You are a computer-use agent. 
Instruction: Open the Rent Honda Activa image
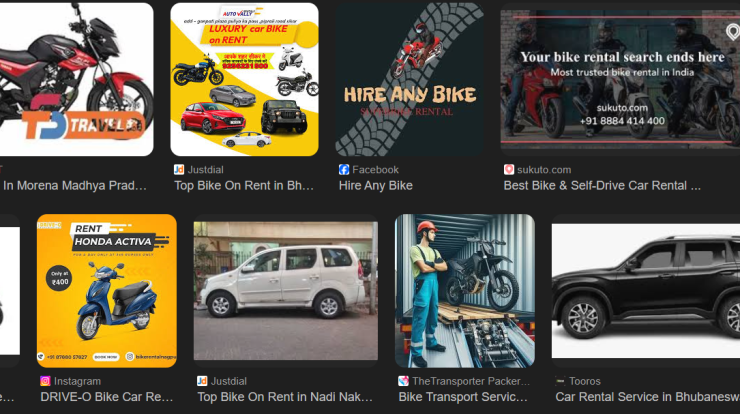[107, 291]
